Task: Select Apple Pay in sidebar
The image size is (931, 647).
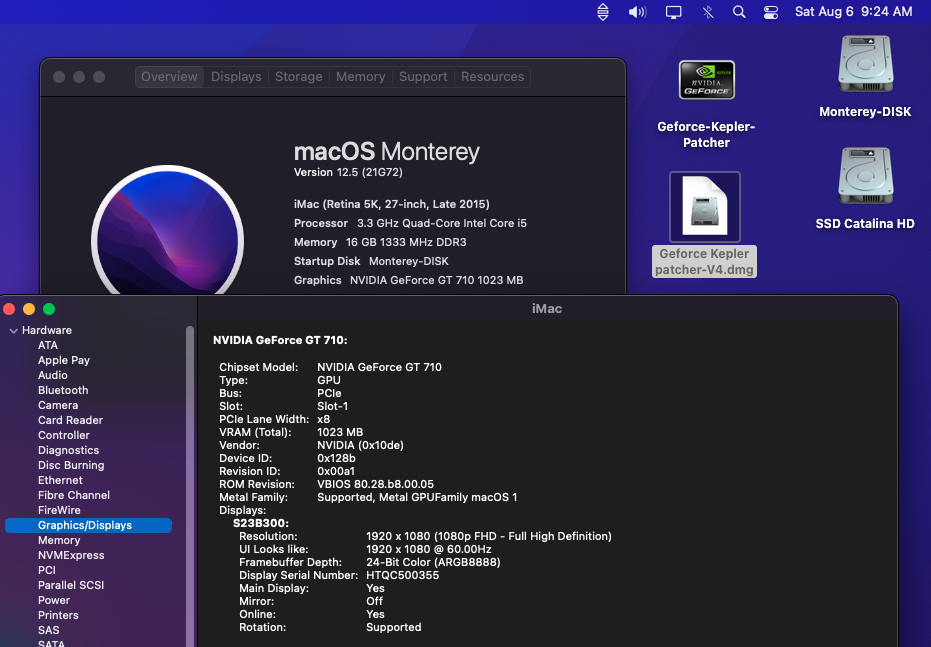Action: 64,360
